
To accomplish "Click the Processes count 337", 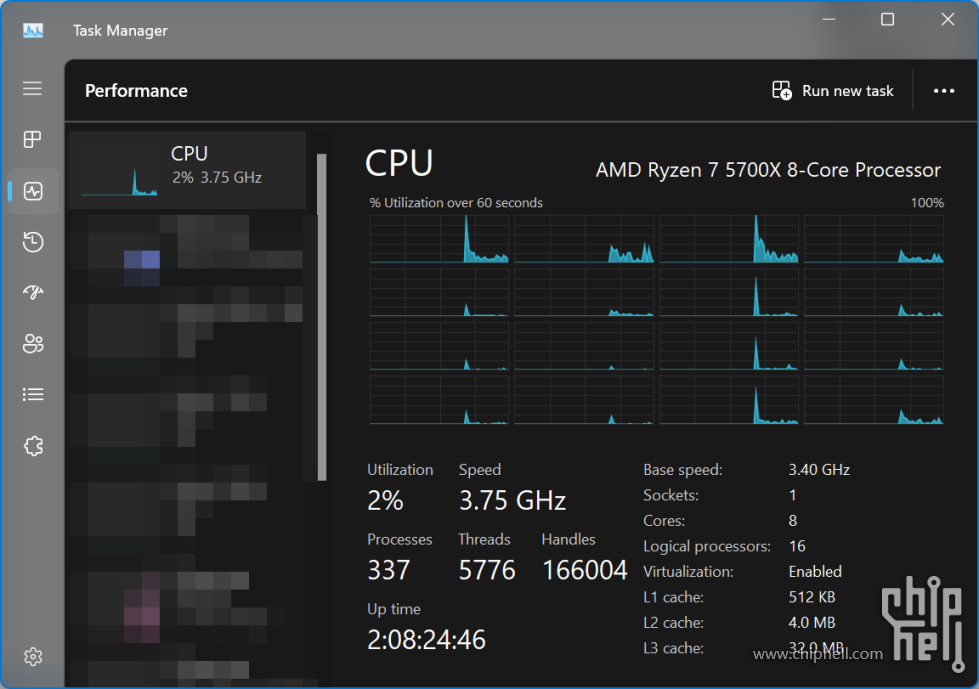I will (388, 570).
